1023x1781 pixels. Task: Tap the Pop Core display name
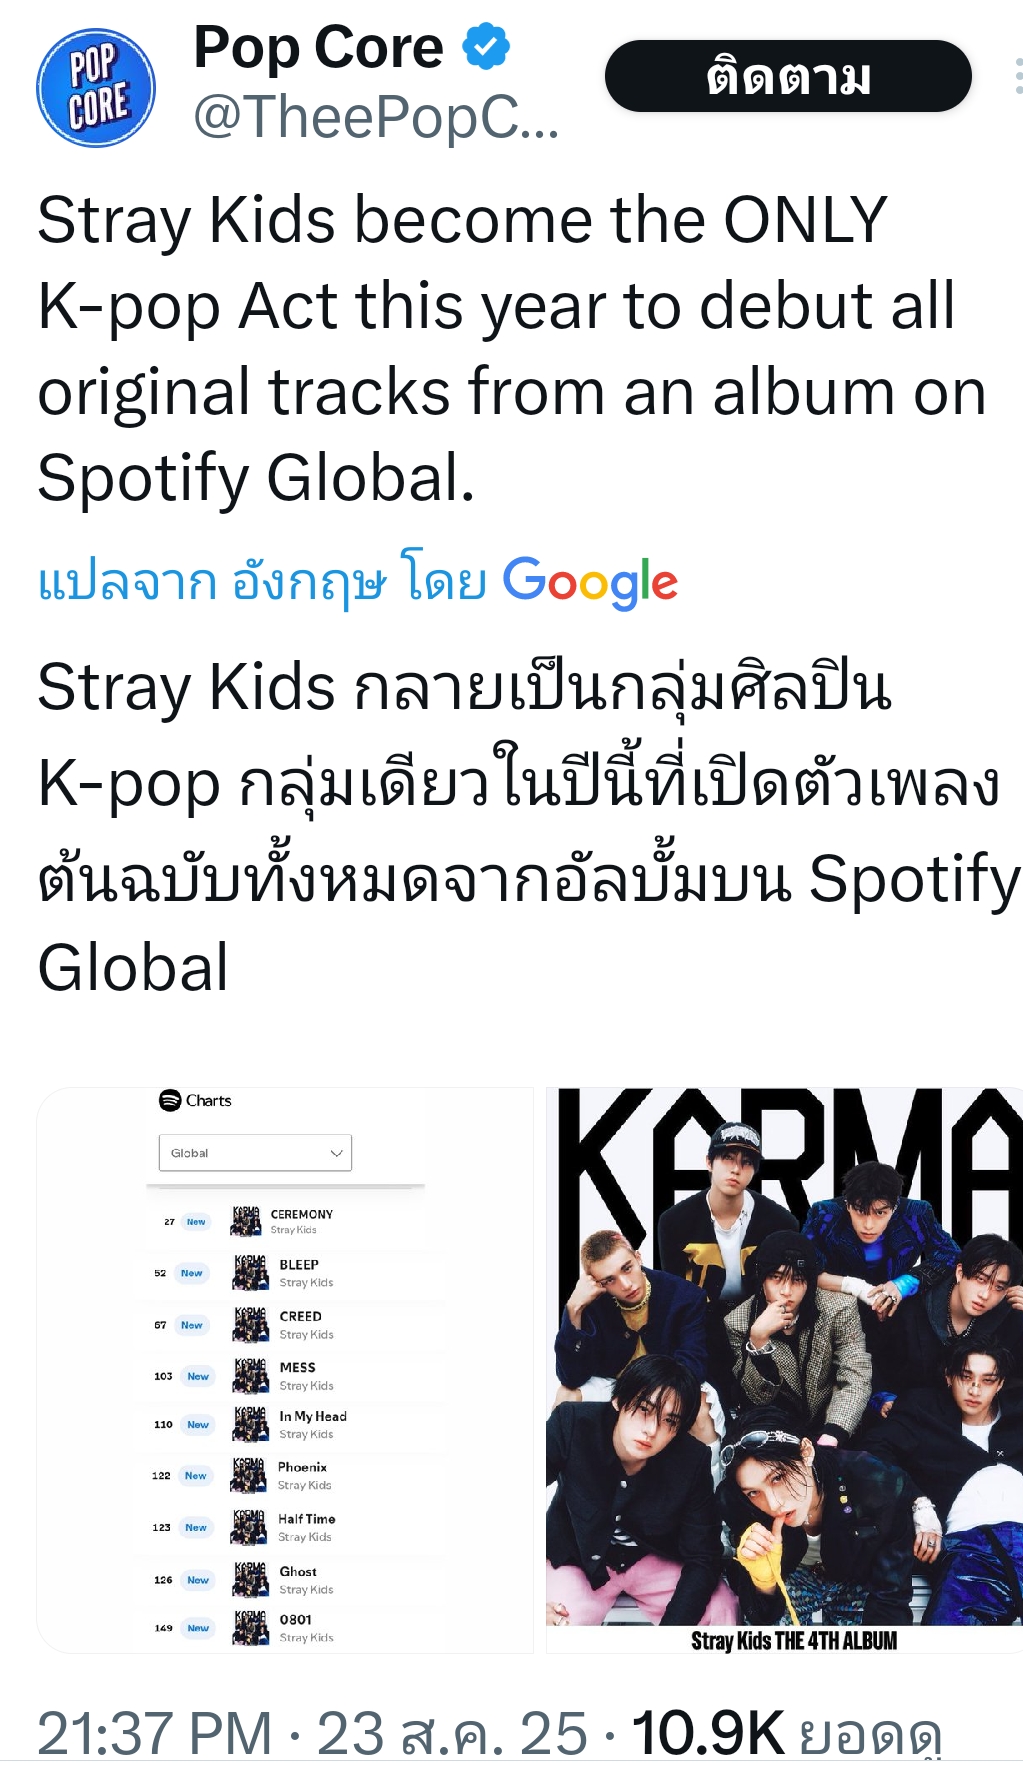click(x=318, y=46)
